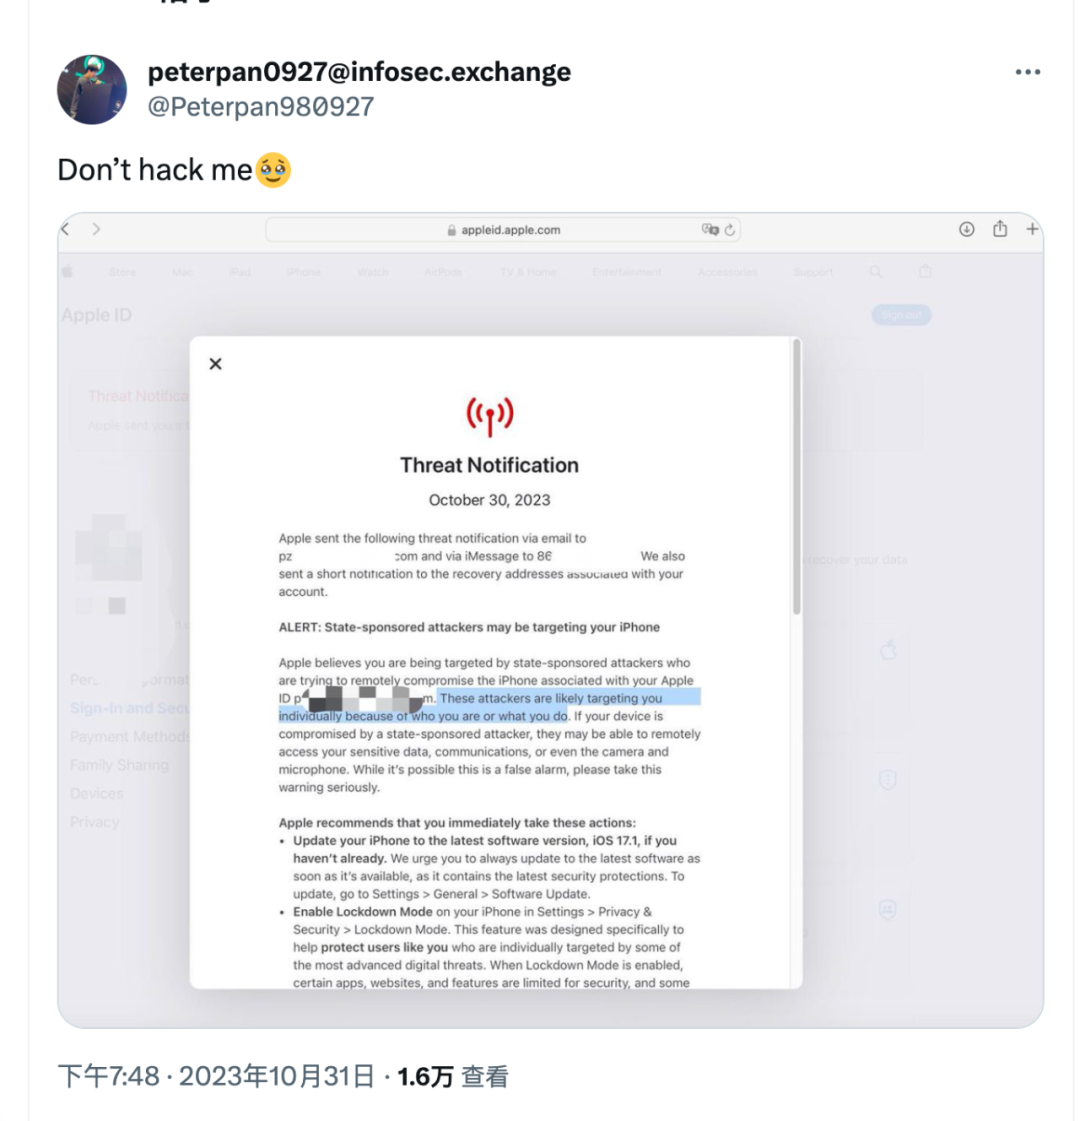
Task: Select the Sign-In and Security sidebar item
Action: (x=130, y=708)
